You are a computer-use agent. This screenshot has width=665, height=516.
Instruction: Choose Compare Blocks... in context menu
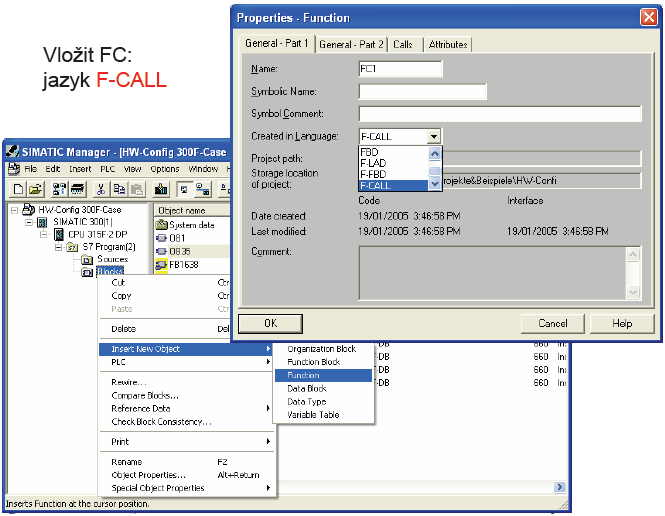[x=186, y=396]
